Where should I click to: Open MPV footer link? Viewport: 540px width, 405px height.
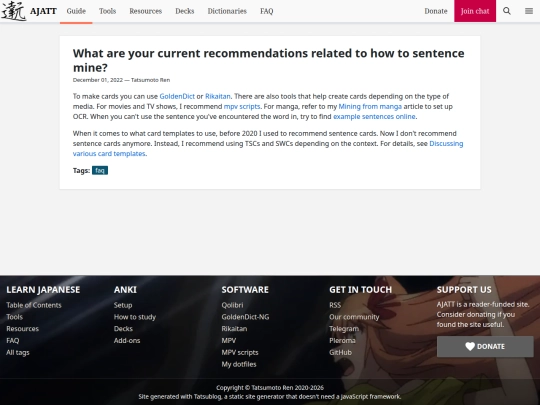(x=229, y=341)
